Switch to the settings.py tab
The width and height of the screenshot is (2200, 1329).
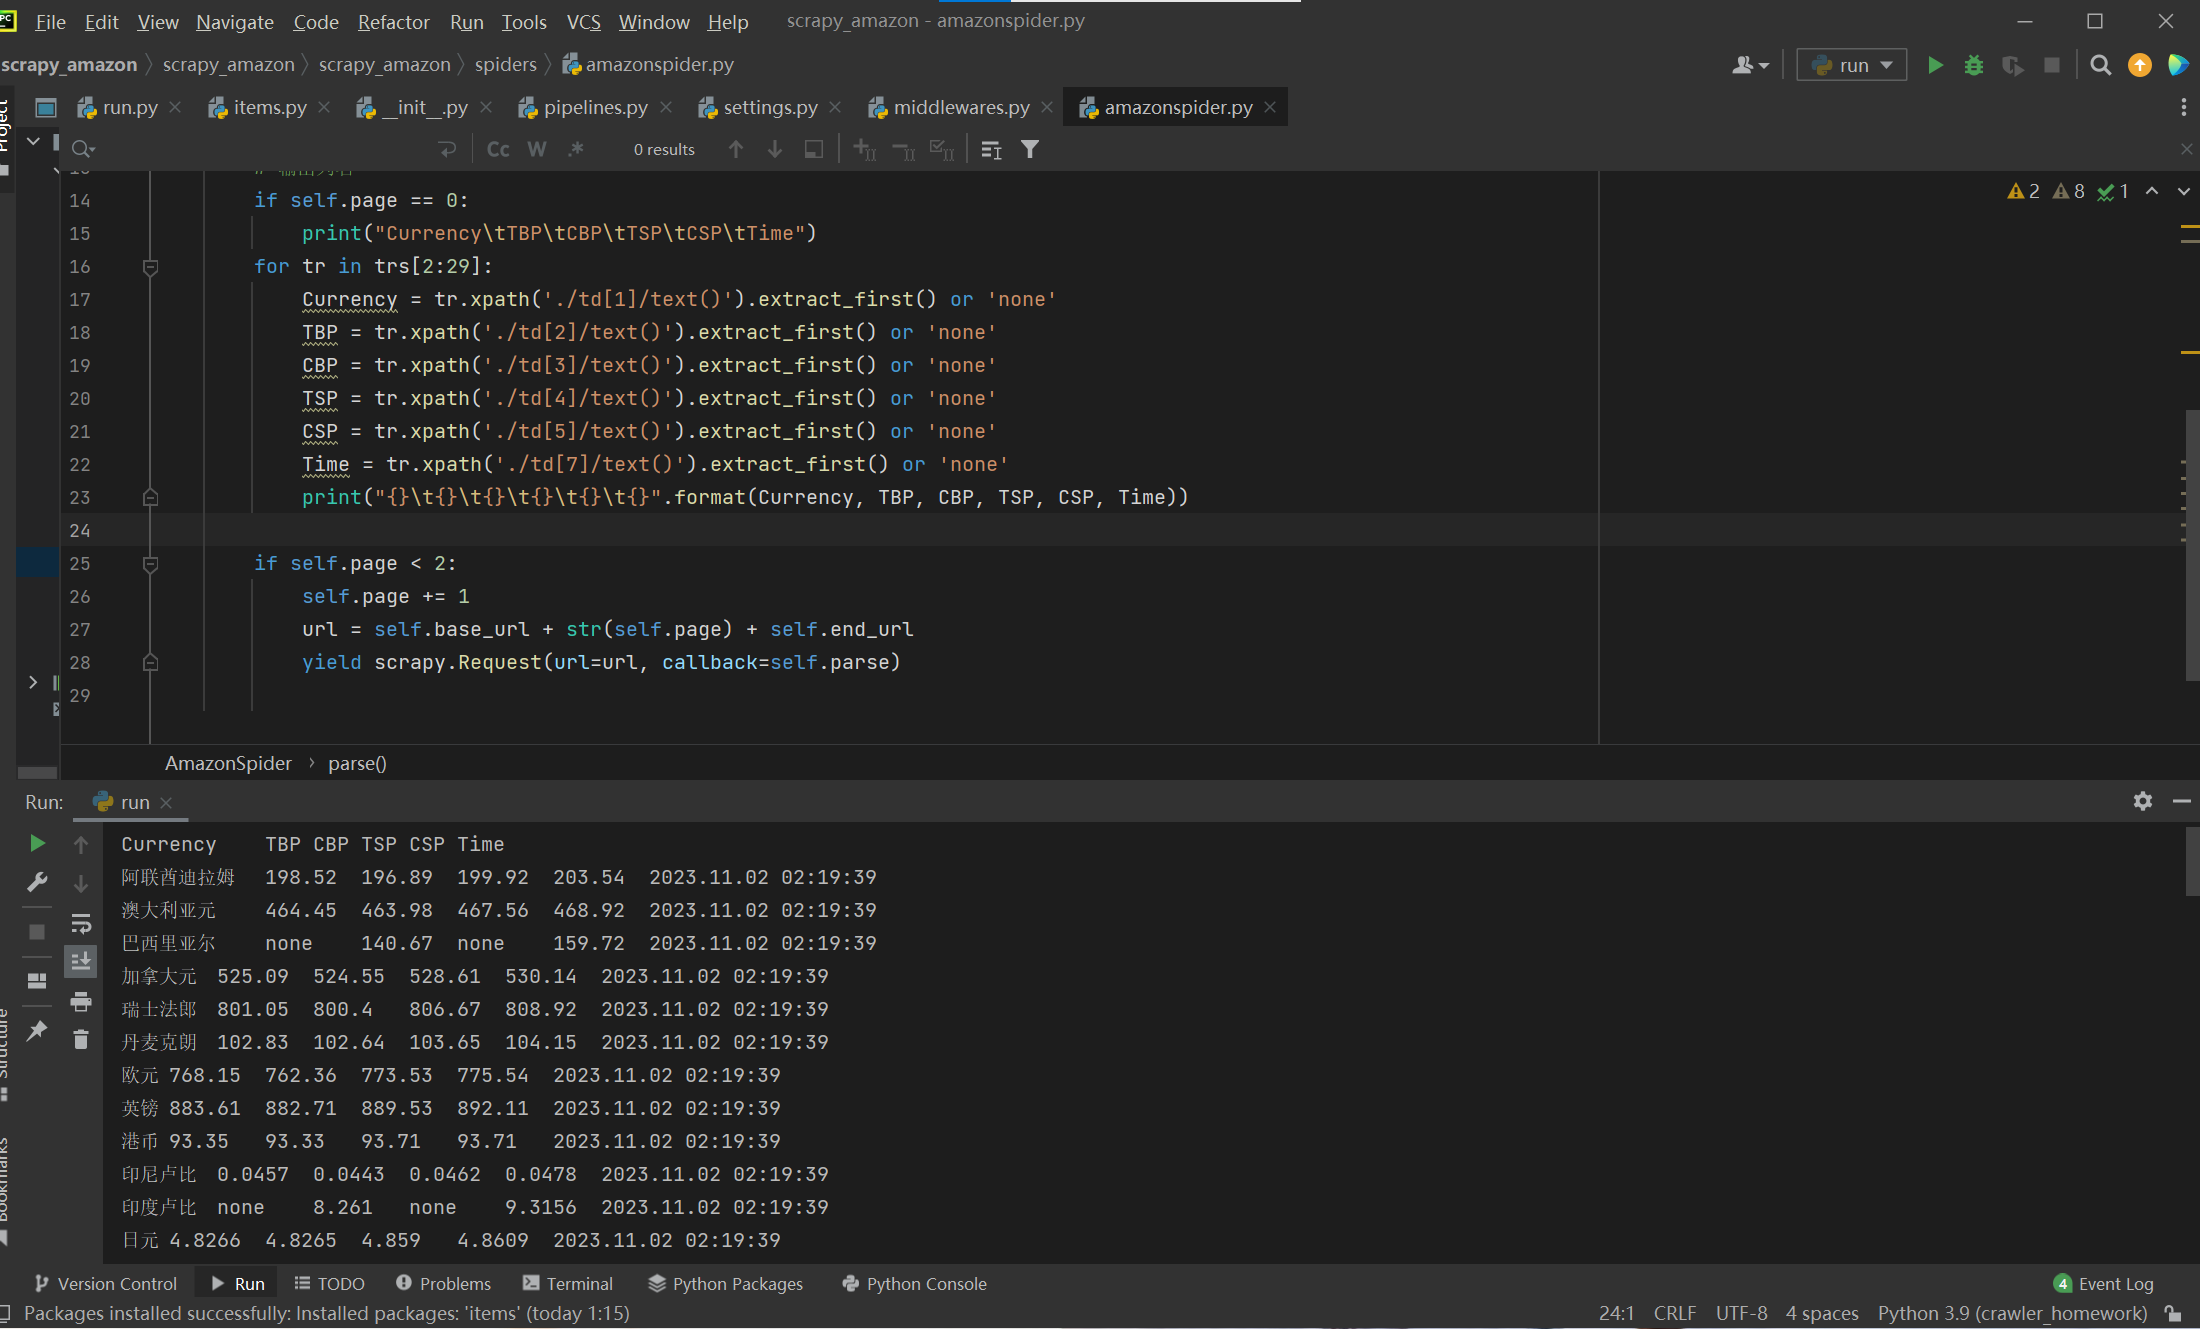tap(770, 107)
